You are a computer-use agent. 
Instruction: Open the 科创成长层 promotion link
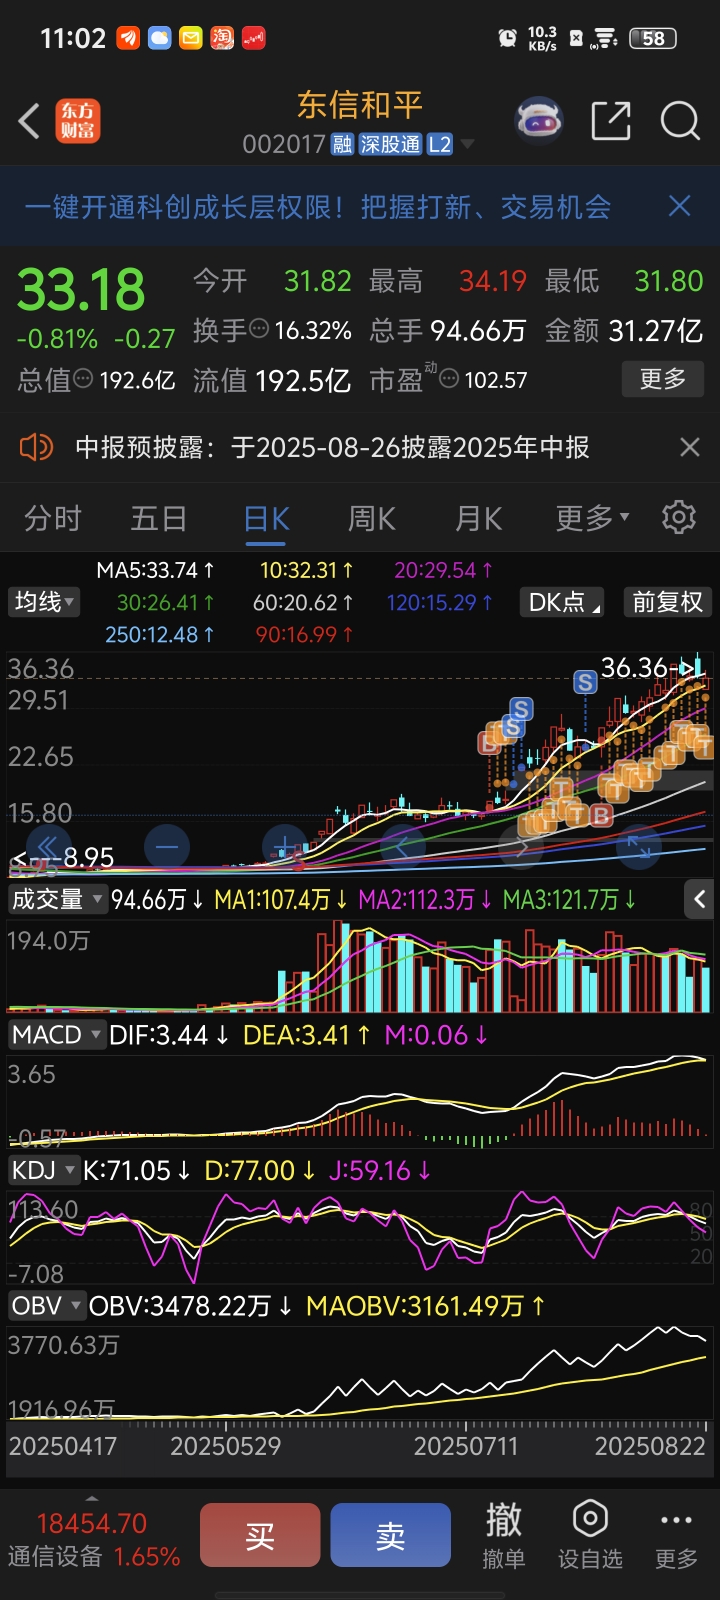pyautogui.click(x=318, y=207)
